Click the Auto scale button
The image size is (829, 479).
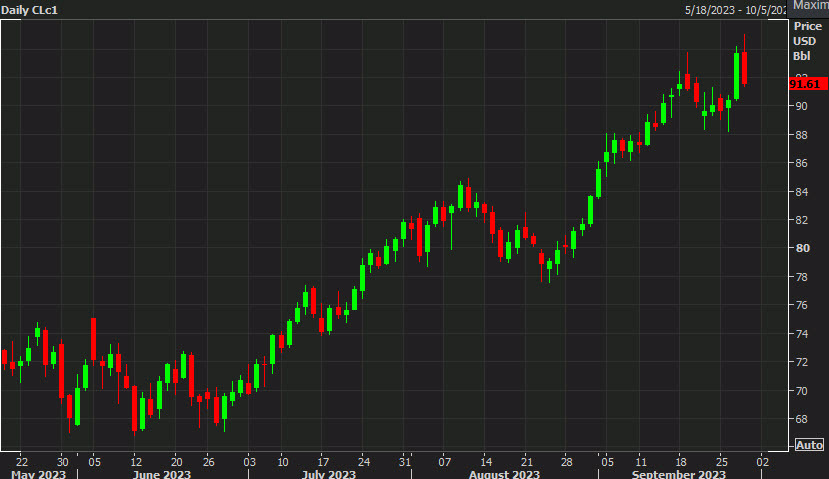coord(809,445)
